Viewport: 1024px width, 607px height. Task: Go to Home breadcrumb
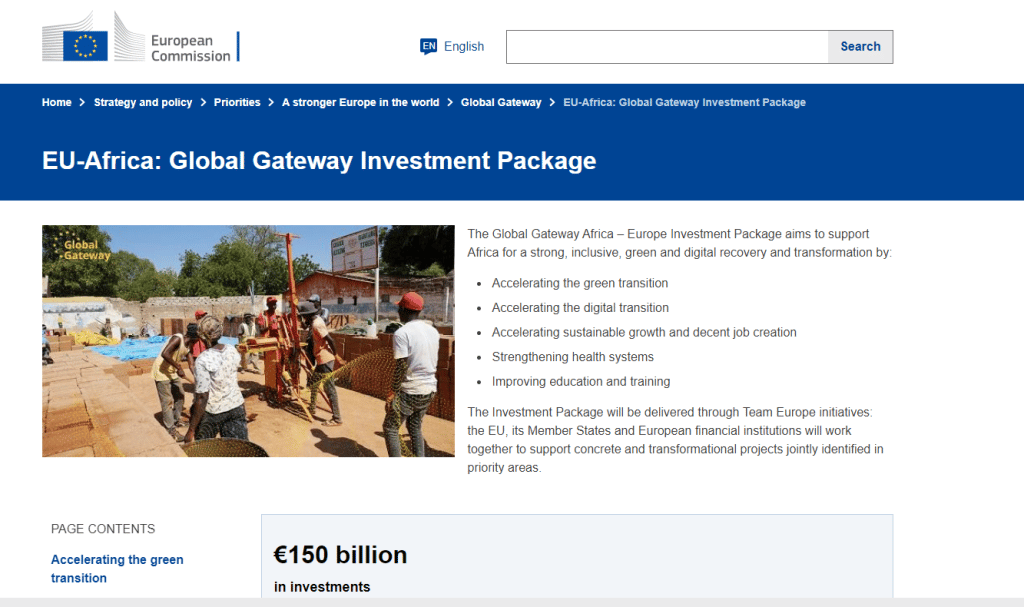point(57,103)
